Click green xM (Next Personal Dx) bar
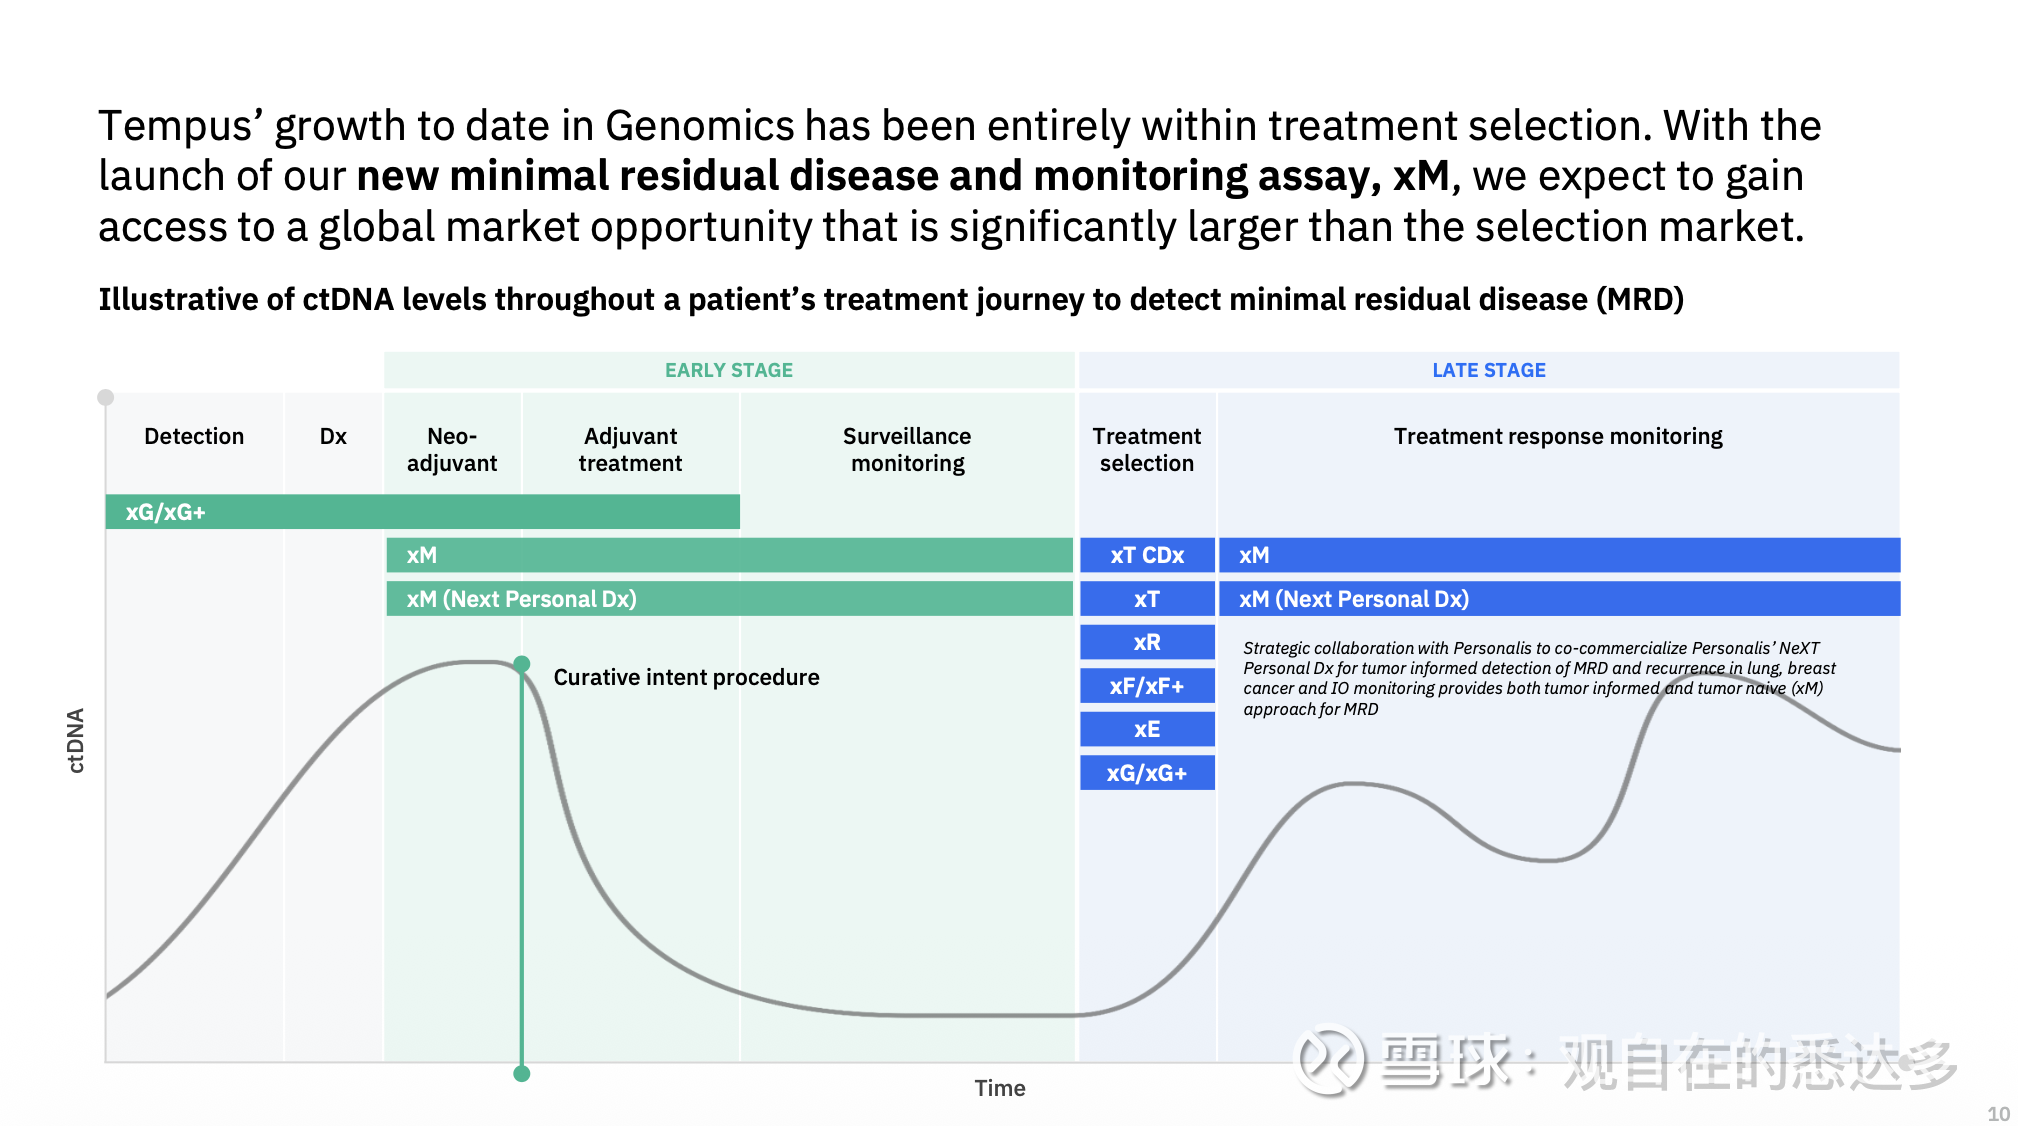Image resolution: width=2018 pixels, height=1126 pixels. tap(729, 599)
